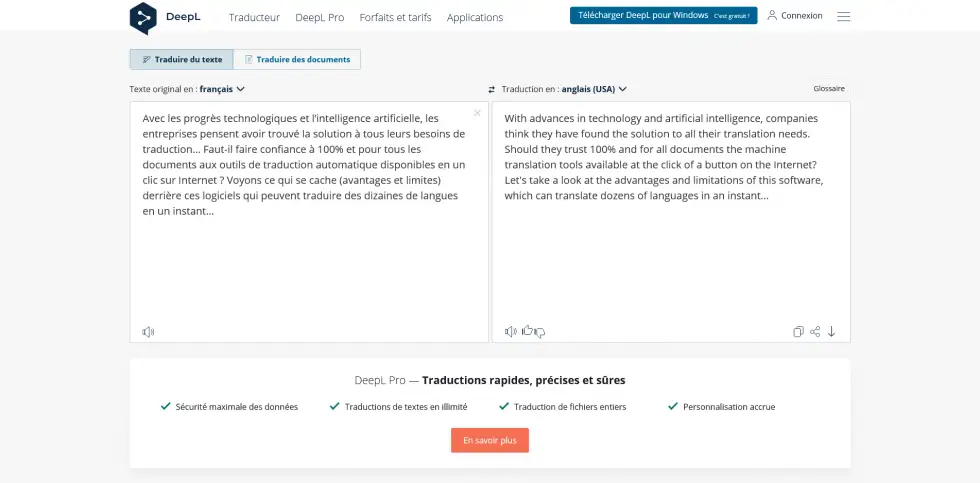This screenshot has height=483, width=980.
Task: Clear the source text with X
Action: click(477, 113)
